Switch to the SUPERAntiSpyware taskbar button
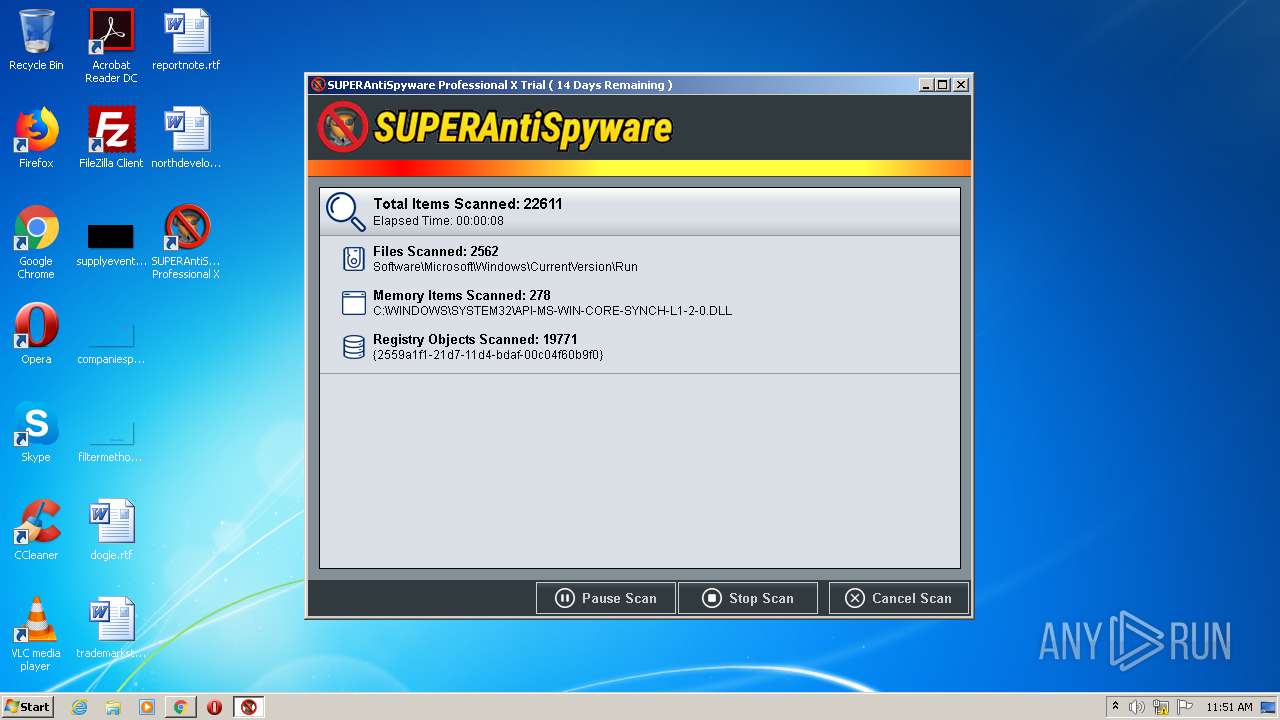Screen dimensions: 1280x720 click(249, 707)
